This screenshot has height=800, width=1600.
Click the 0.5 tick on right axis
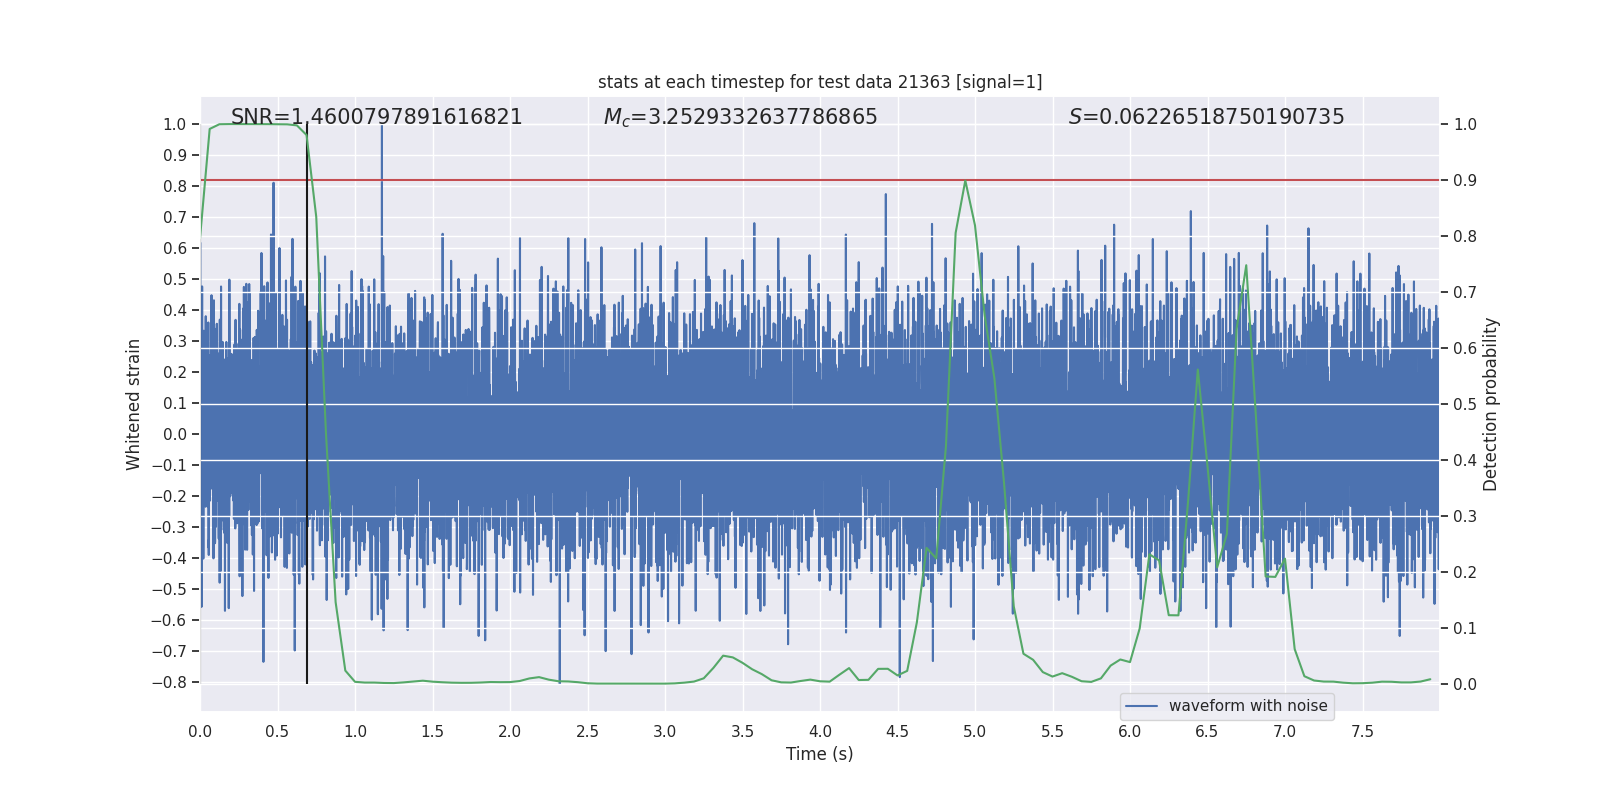click(x=1465, y=404)
